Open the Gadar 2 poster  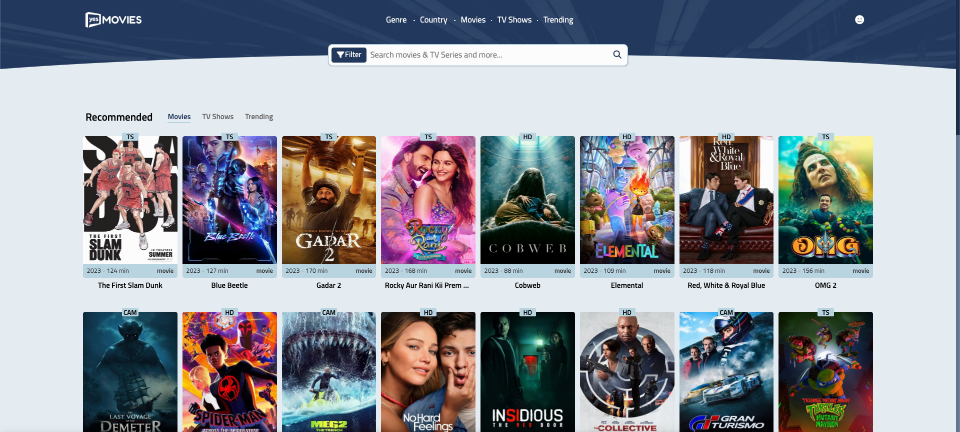coord(329,200)
